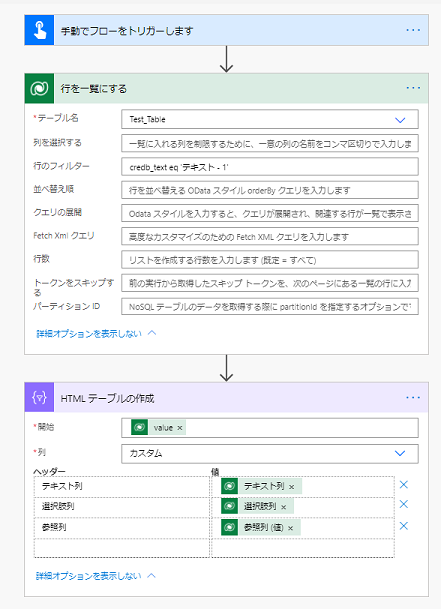The width and height of the screenshot is (441, 609).
Task: Open the three-dot menu of the manual trigger step
Action: [413, 30]
